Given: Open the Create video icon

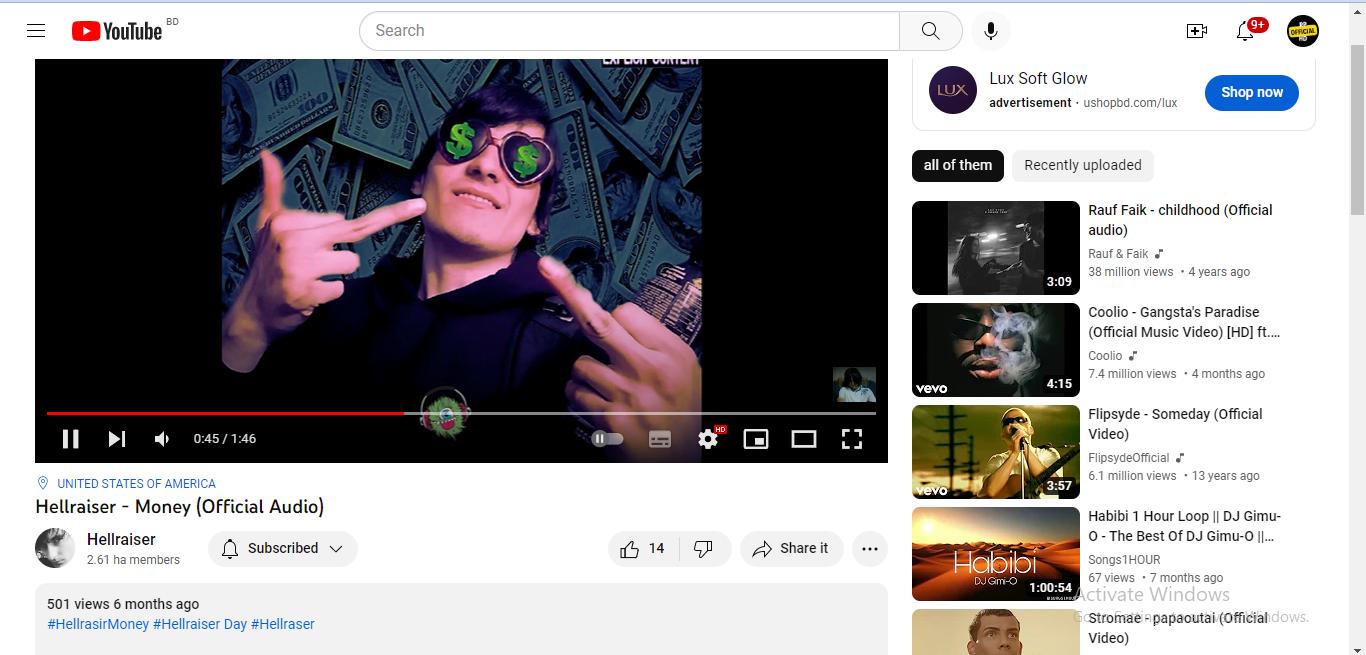Looking at the screenshot, I should [x=1196, y=31].
